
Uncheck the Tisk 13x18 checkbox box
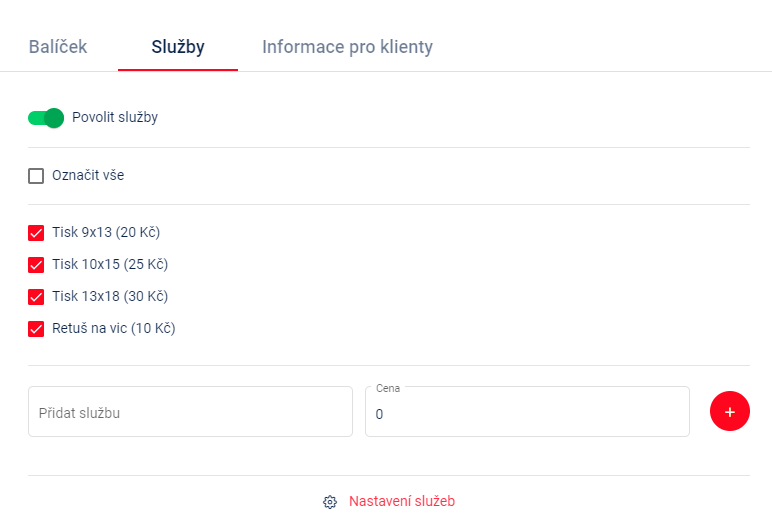[x=36, y=297]
